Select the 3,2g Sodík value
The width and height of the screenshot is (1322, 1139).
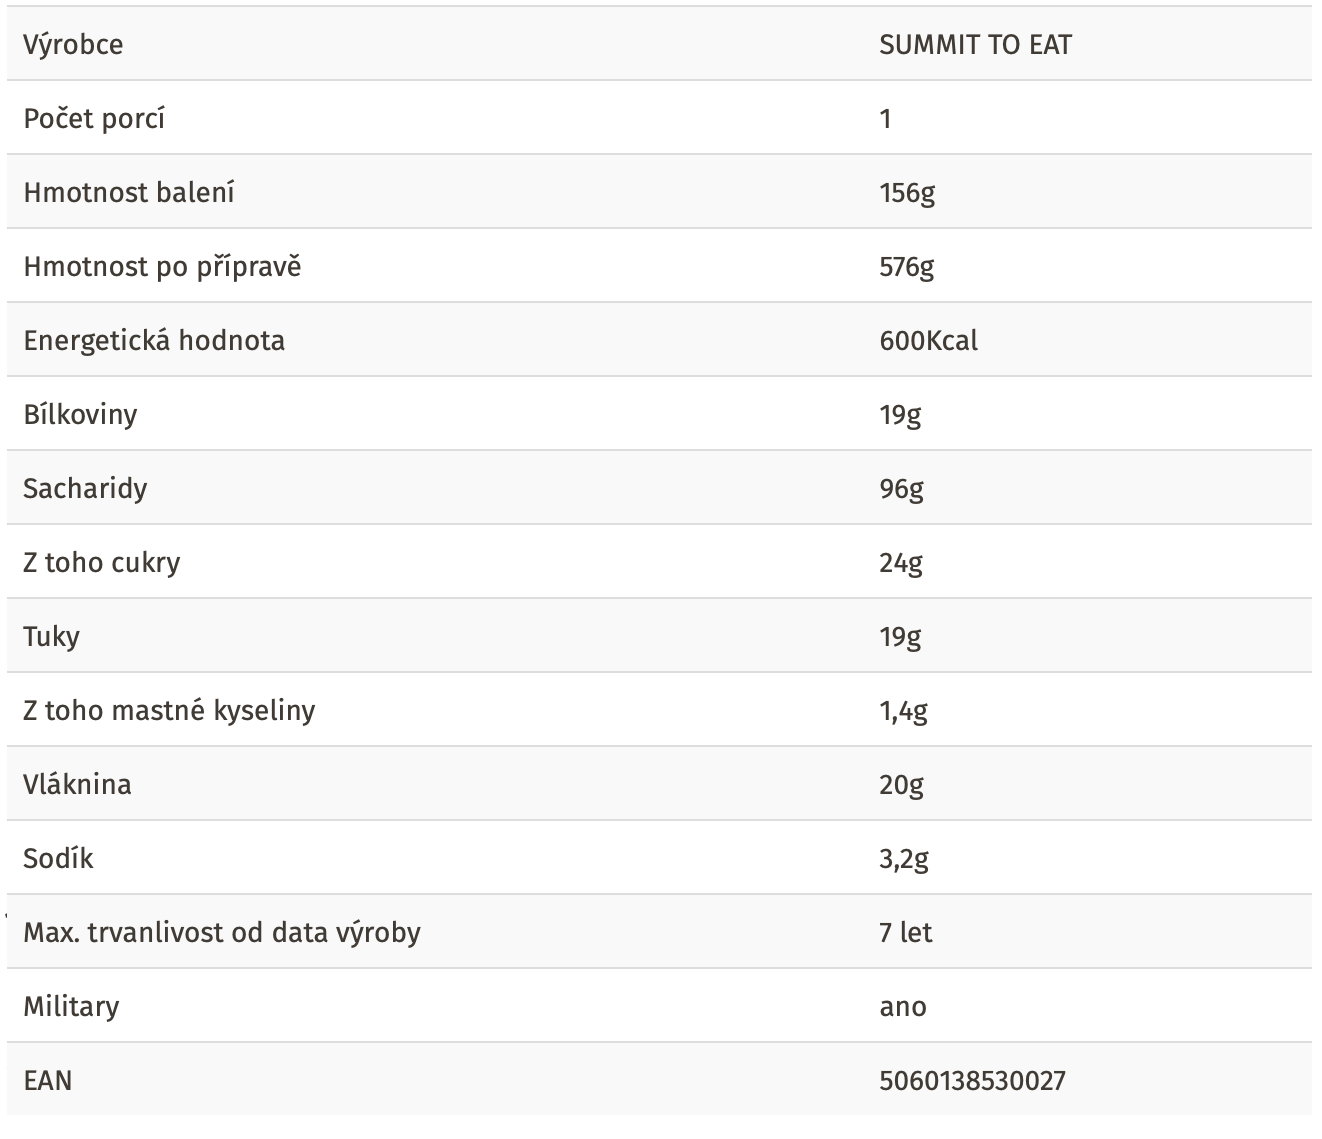coord(904,859)
